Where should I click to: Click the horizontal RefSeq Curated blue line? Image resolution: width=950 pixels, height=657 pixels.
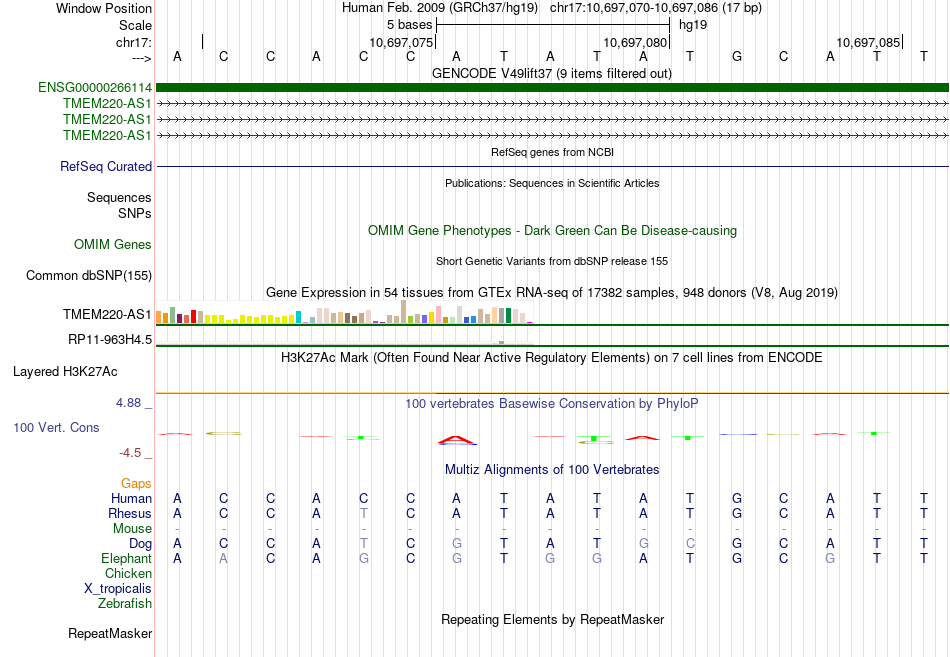click(x=552, y=166)
